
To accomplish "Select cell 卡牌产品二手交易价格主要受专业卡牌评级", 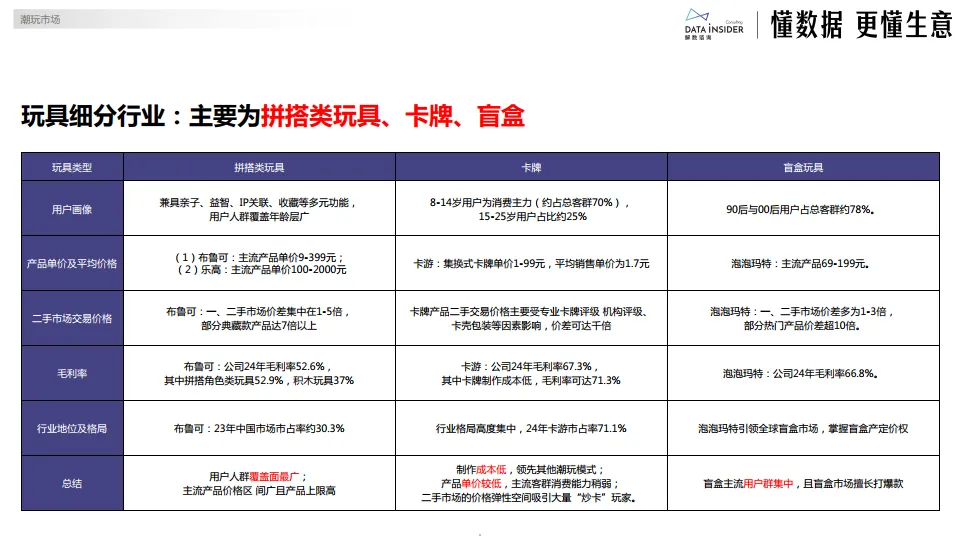I will click(x=531, y=318).
